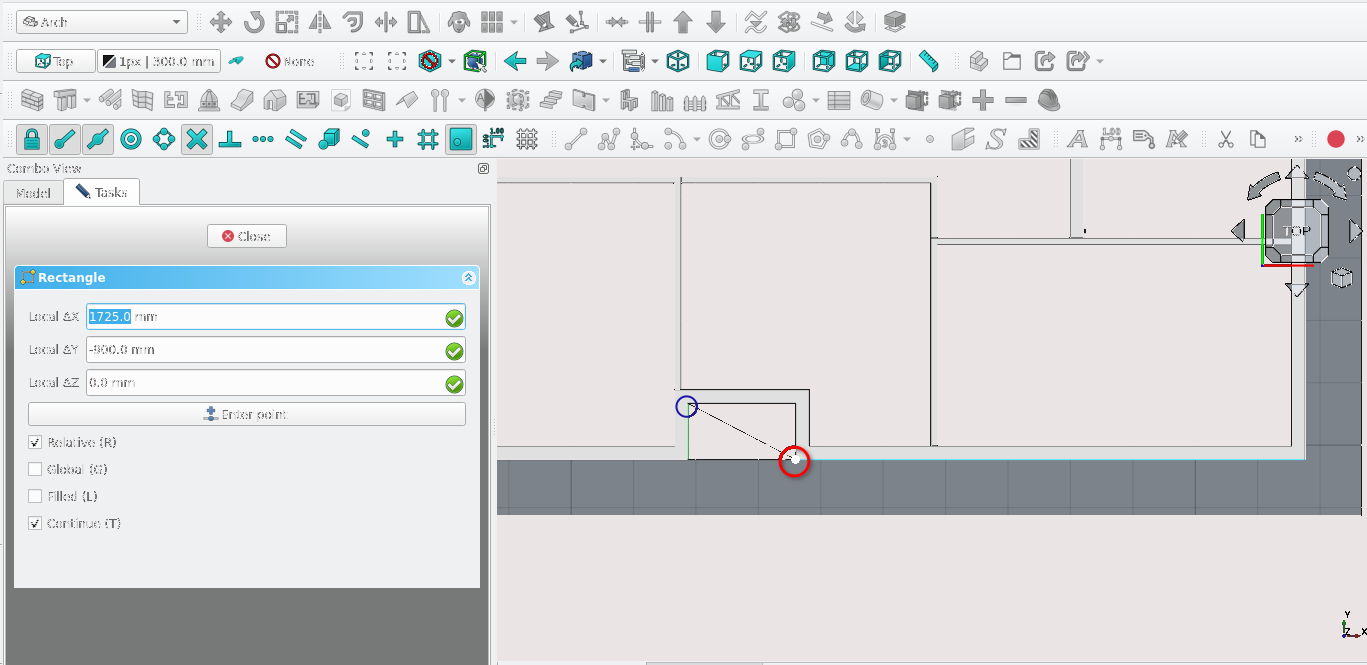Image resolution: width=1367 pixels, height=665 pixels.
Task: Select the Tasks tab
Action: [101, 192]
